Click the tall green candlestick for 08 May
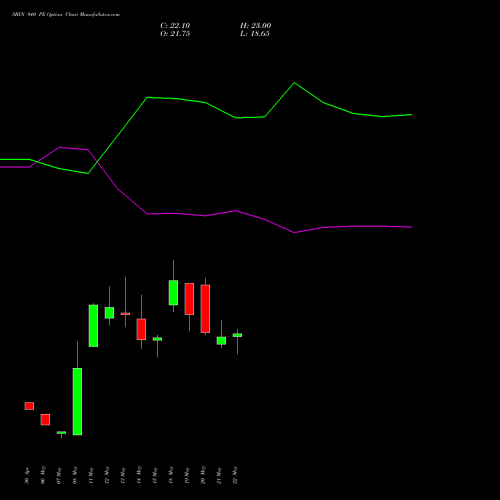Viewport: 500px width, 500px height. (77, 401)
